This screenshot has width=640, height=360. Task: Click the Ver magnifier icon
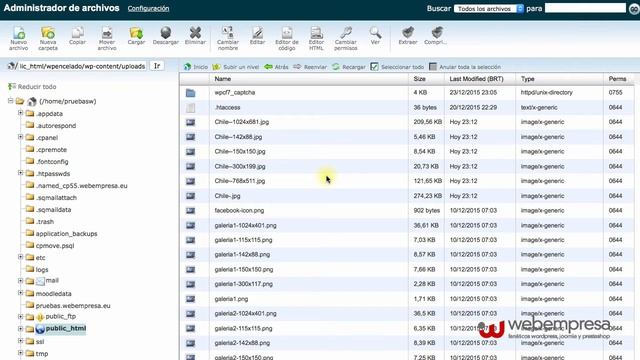click(x=375, y=36)
